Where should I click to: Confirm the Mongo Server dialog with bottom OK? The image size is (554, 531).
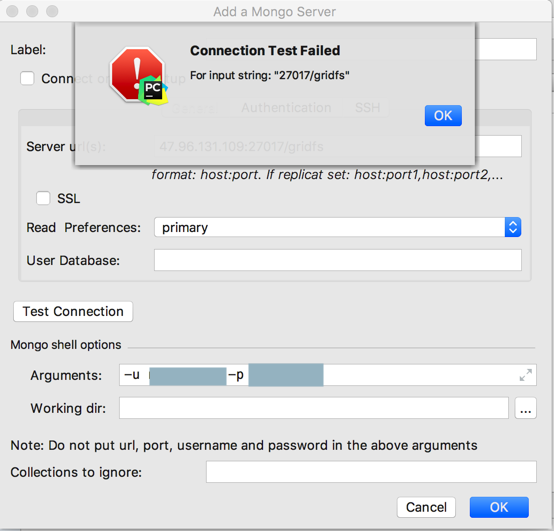(x=499, y=507)
